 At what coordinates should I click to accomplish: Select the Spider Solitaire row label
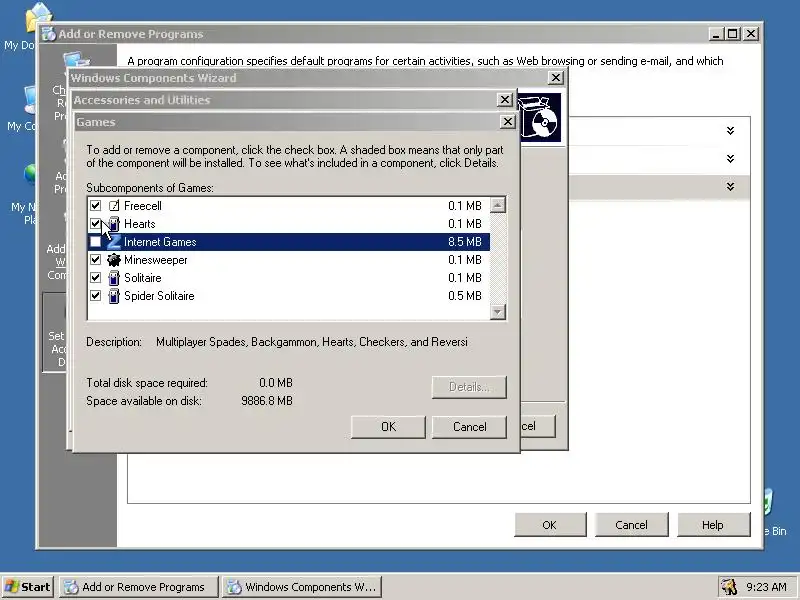(x=159, y=296)
